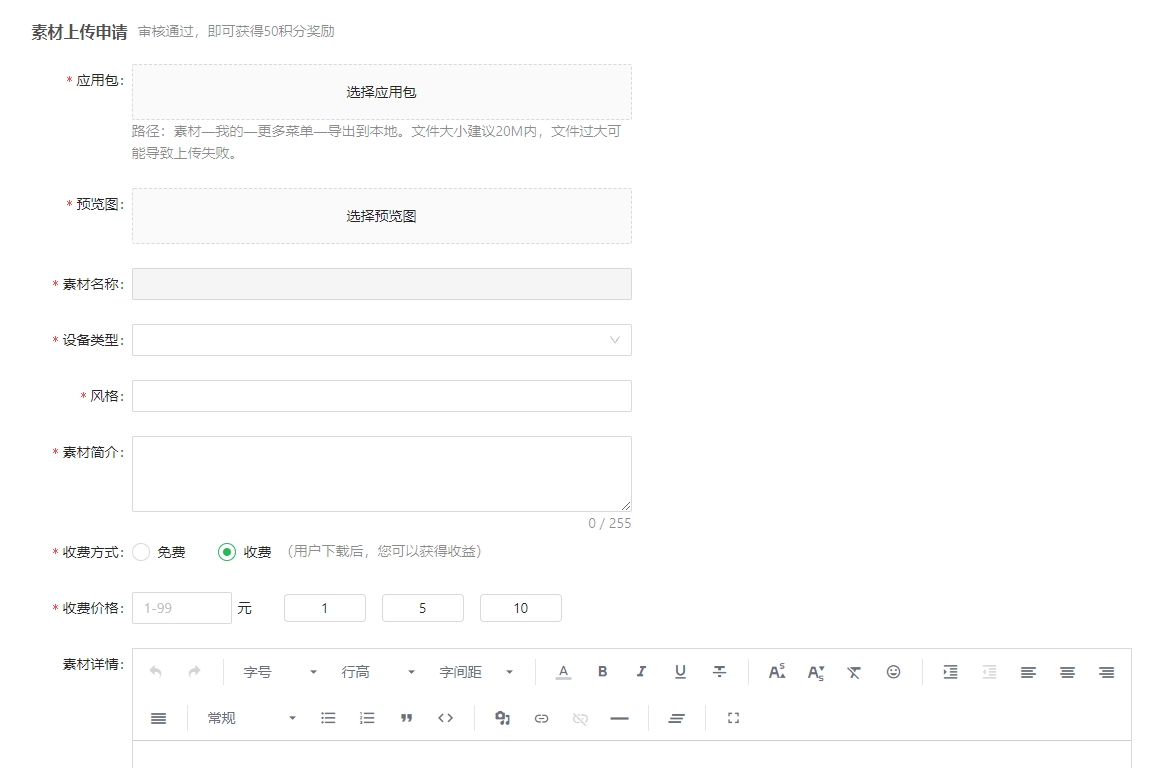Open the font color picker

[563, 672]
